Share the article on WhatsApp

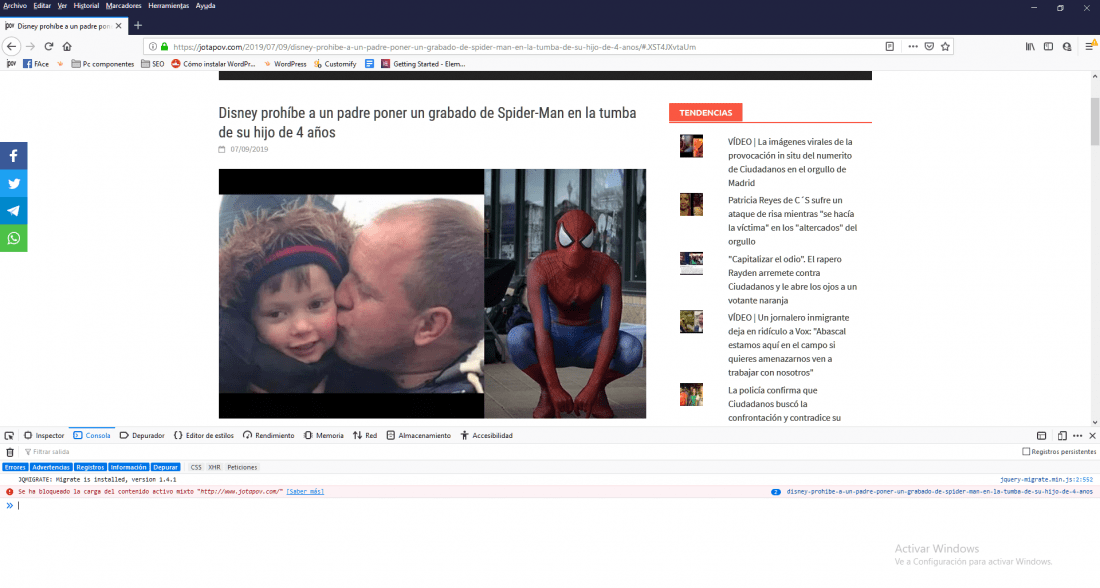coord(13,238)
